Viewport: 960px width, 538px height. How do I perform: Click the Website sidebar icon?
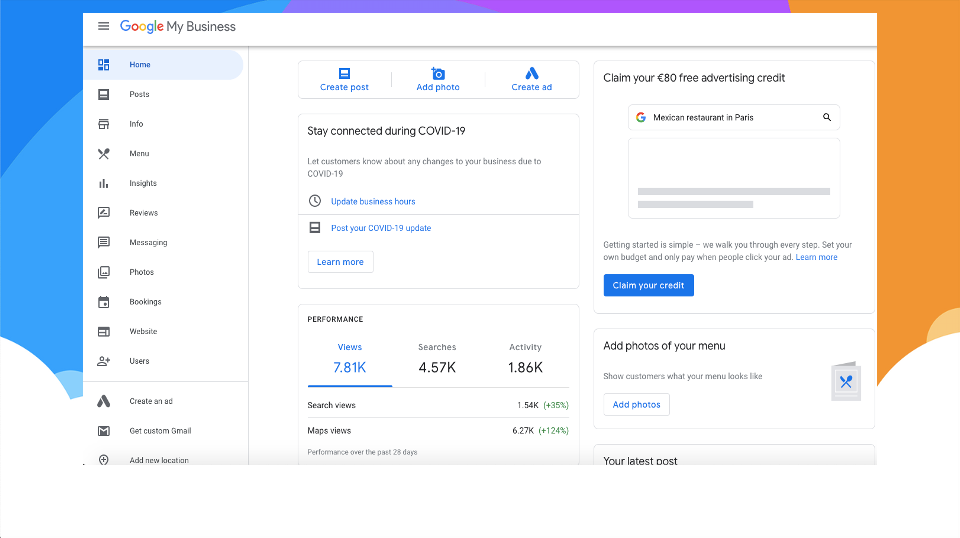tap(103, 332)
